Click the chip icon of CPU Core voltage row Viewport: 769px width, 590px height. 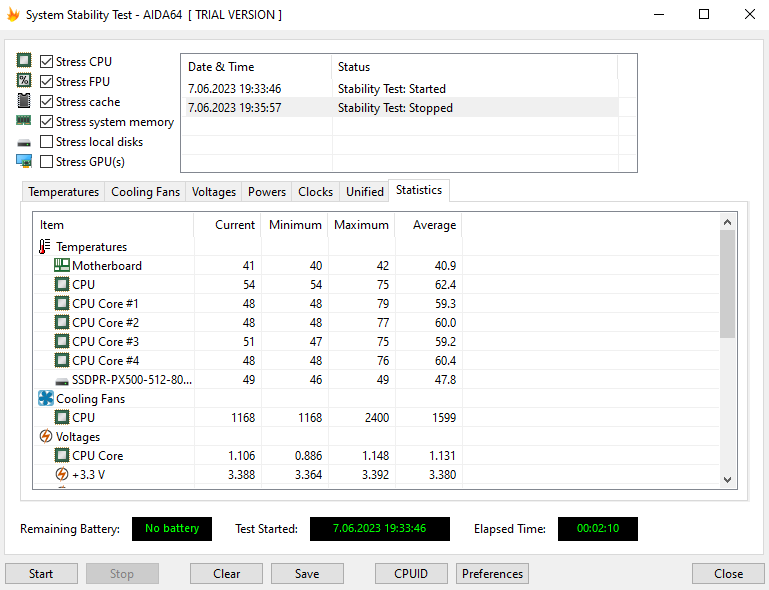61,456
